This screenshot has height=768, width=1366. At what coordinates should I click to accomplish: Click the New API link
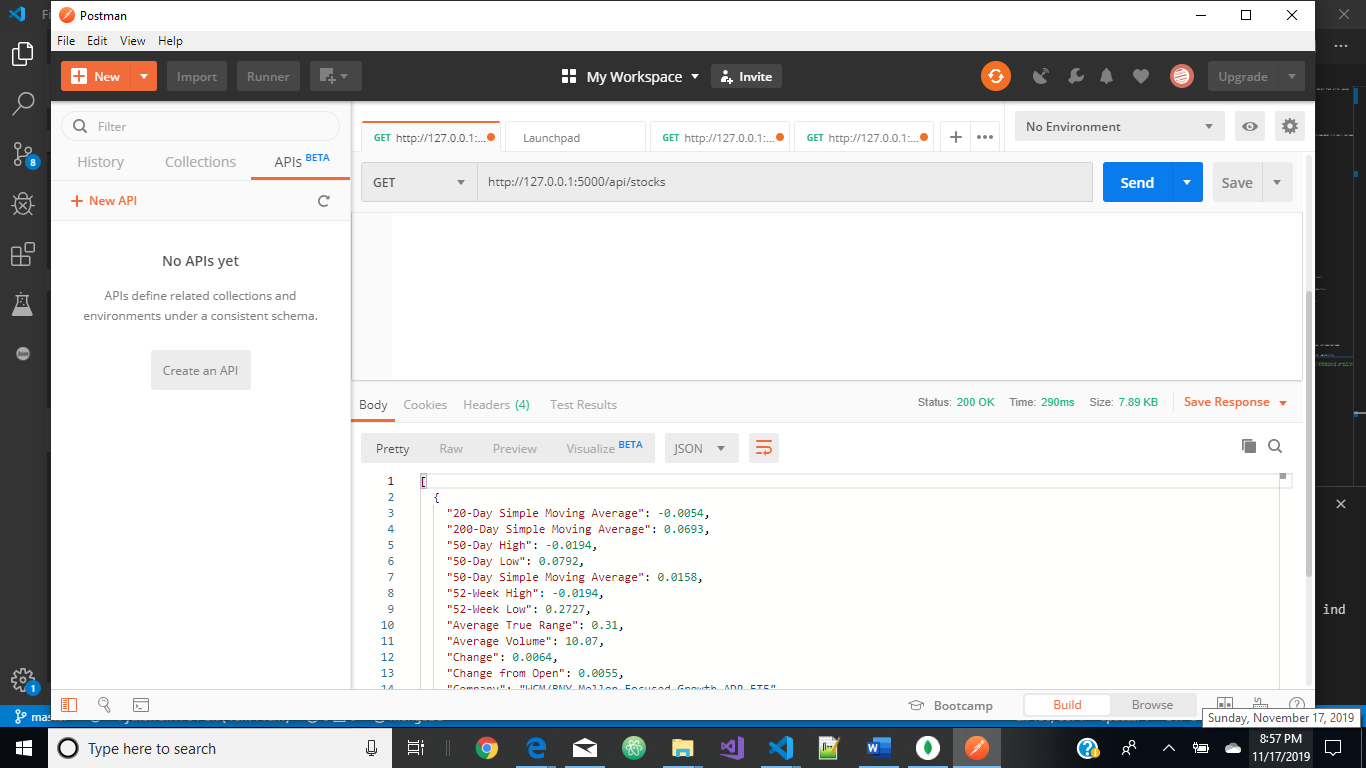coord(104,201)
